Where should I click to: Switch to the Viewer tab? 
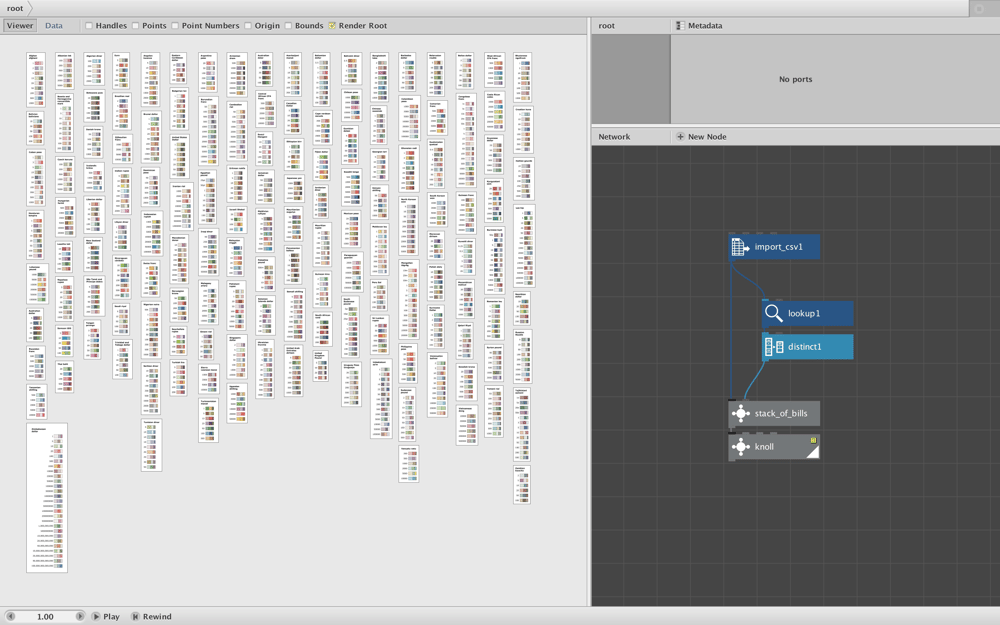[x=20, y=26]
